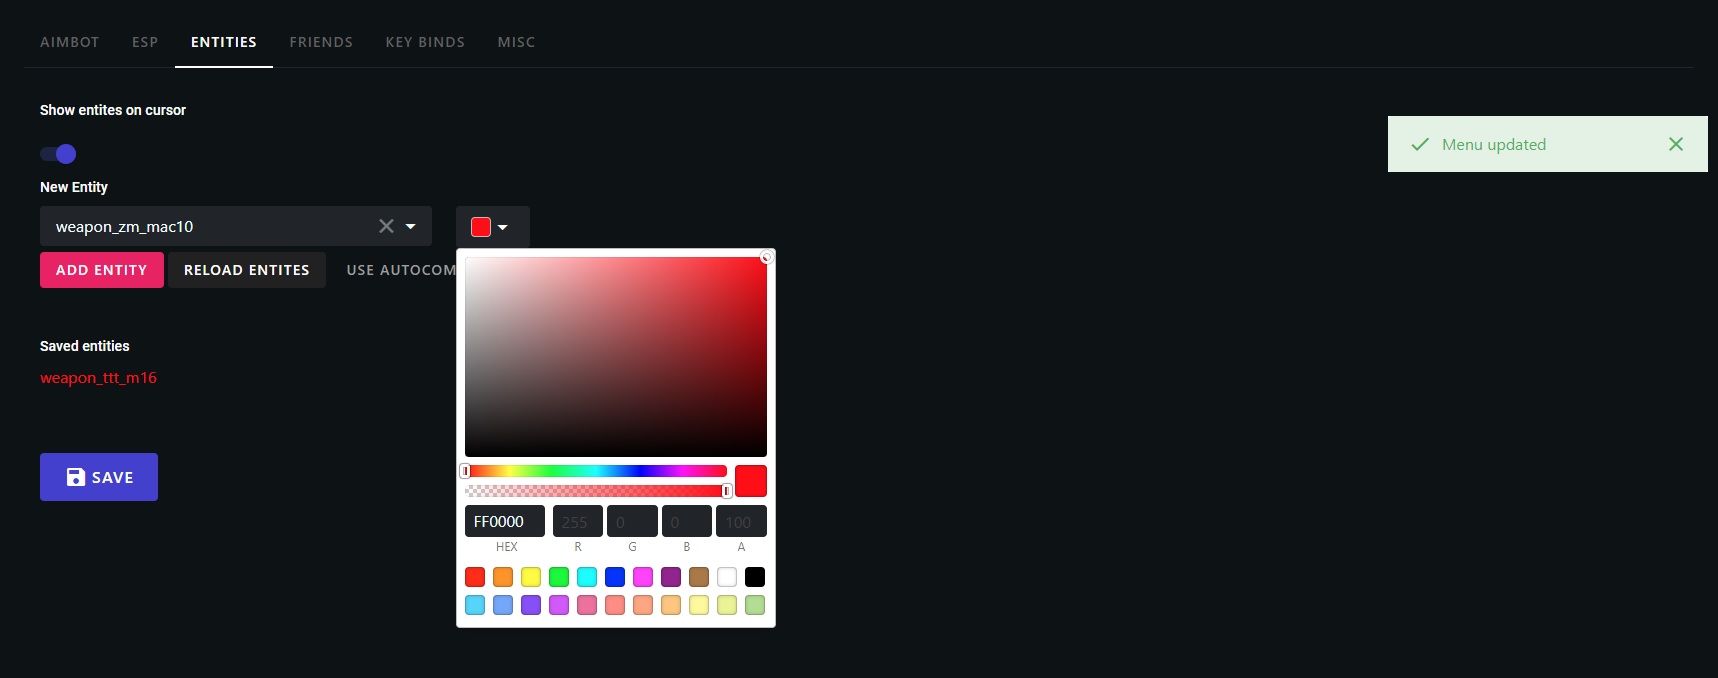Viewport: 1718px width, 678px height.
Task: Choose the bright green preset swatch
Action: pyautogui.click(x=559, y=577)
